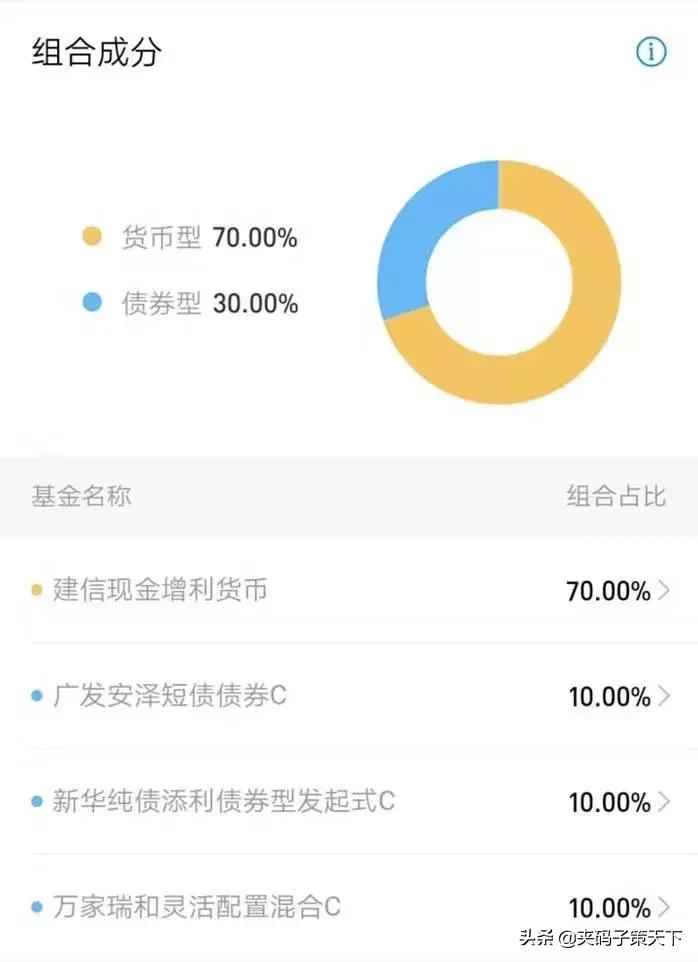Click the yellow 货币型 legend dot
This screenshot has width=698, height=962.
point(92,237)
